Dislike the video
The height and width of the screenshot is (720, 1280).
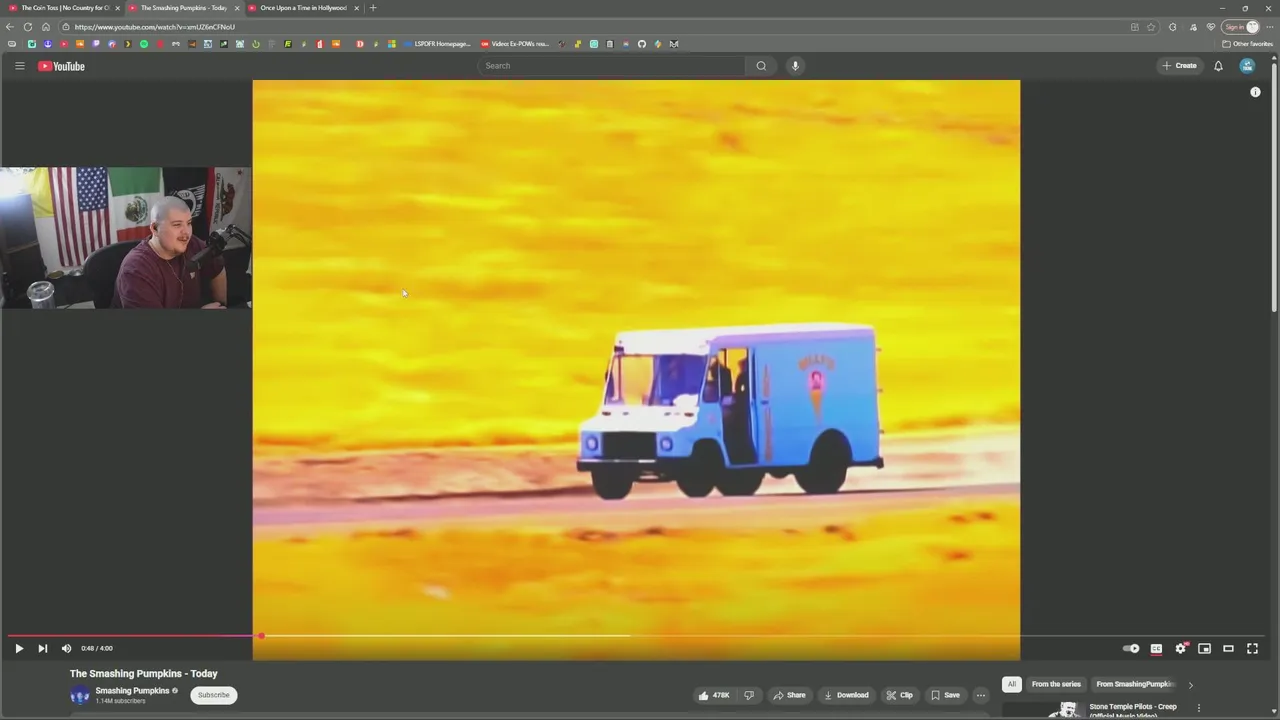coord(749,695)
